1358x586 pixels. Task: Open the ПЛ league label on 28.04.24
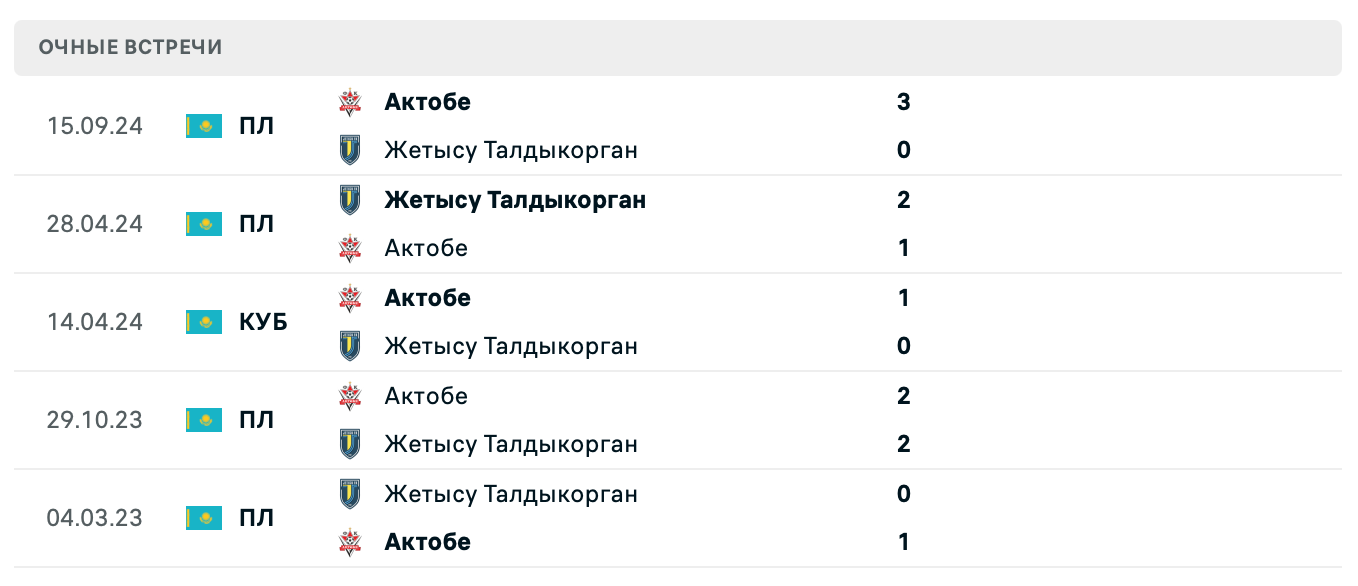(257, 224)
